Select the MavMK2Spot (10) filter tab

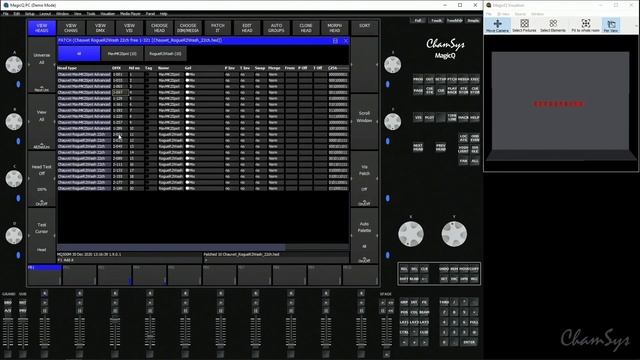[x=122, y=53]
